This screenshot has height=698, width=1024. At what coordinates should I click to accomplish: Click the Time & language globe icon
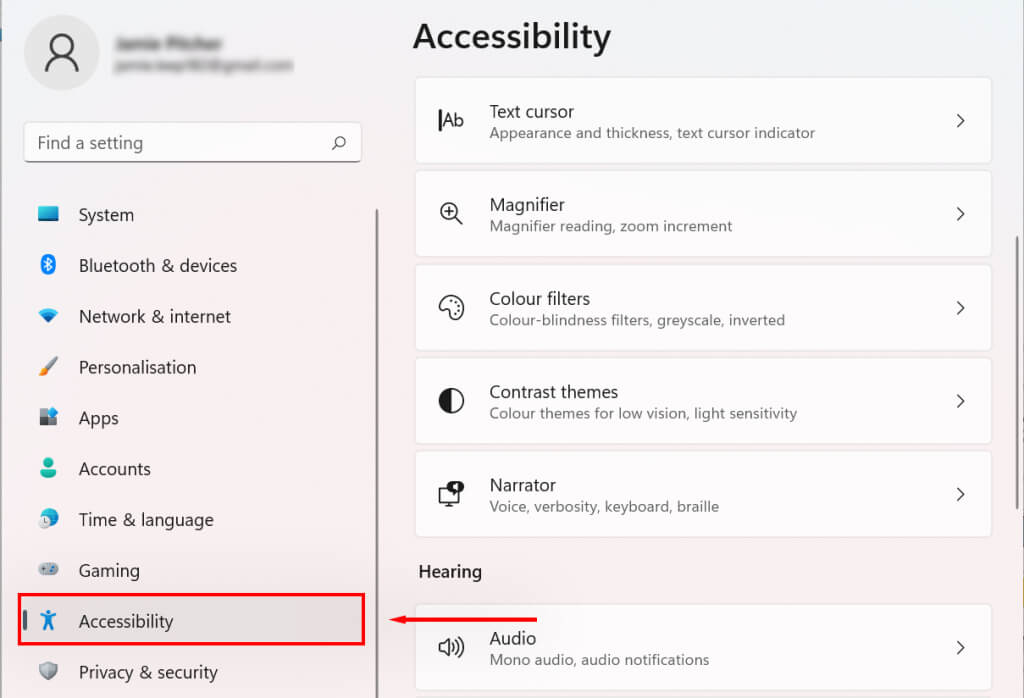pos(48,519)
